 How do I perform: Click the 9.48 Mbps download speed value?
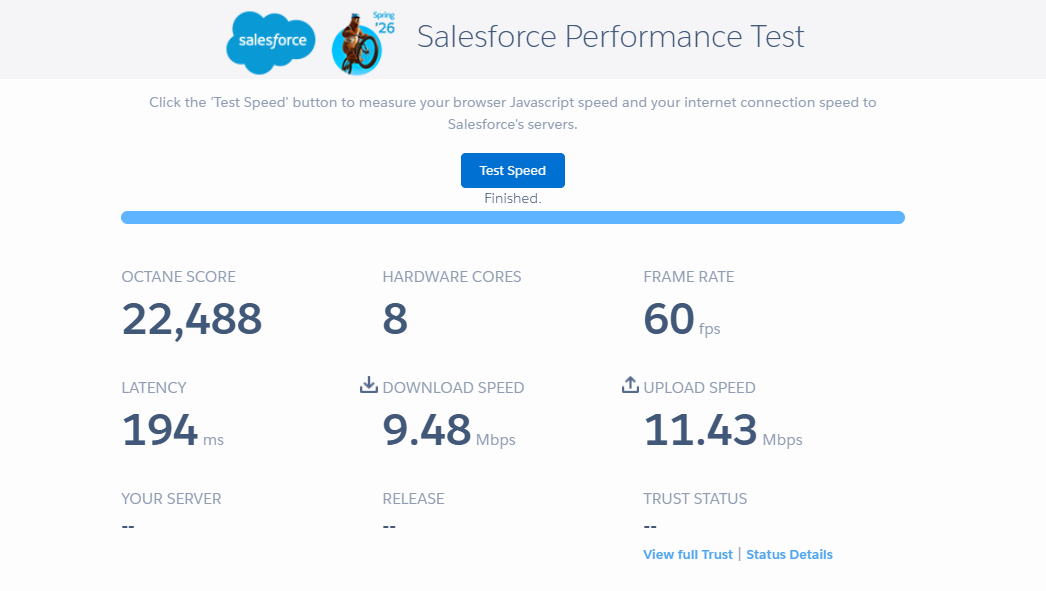(x=448, y=430)
